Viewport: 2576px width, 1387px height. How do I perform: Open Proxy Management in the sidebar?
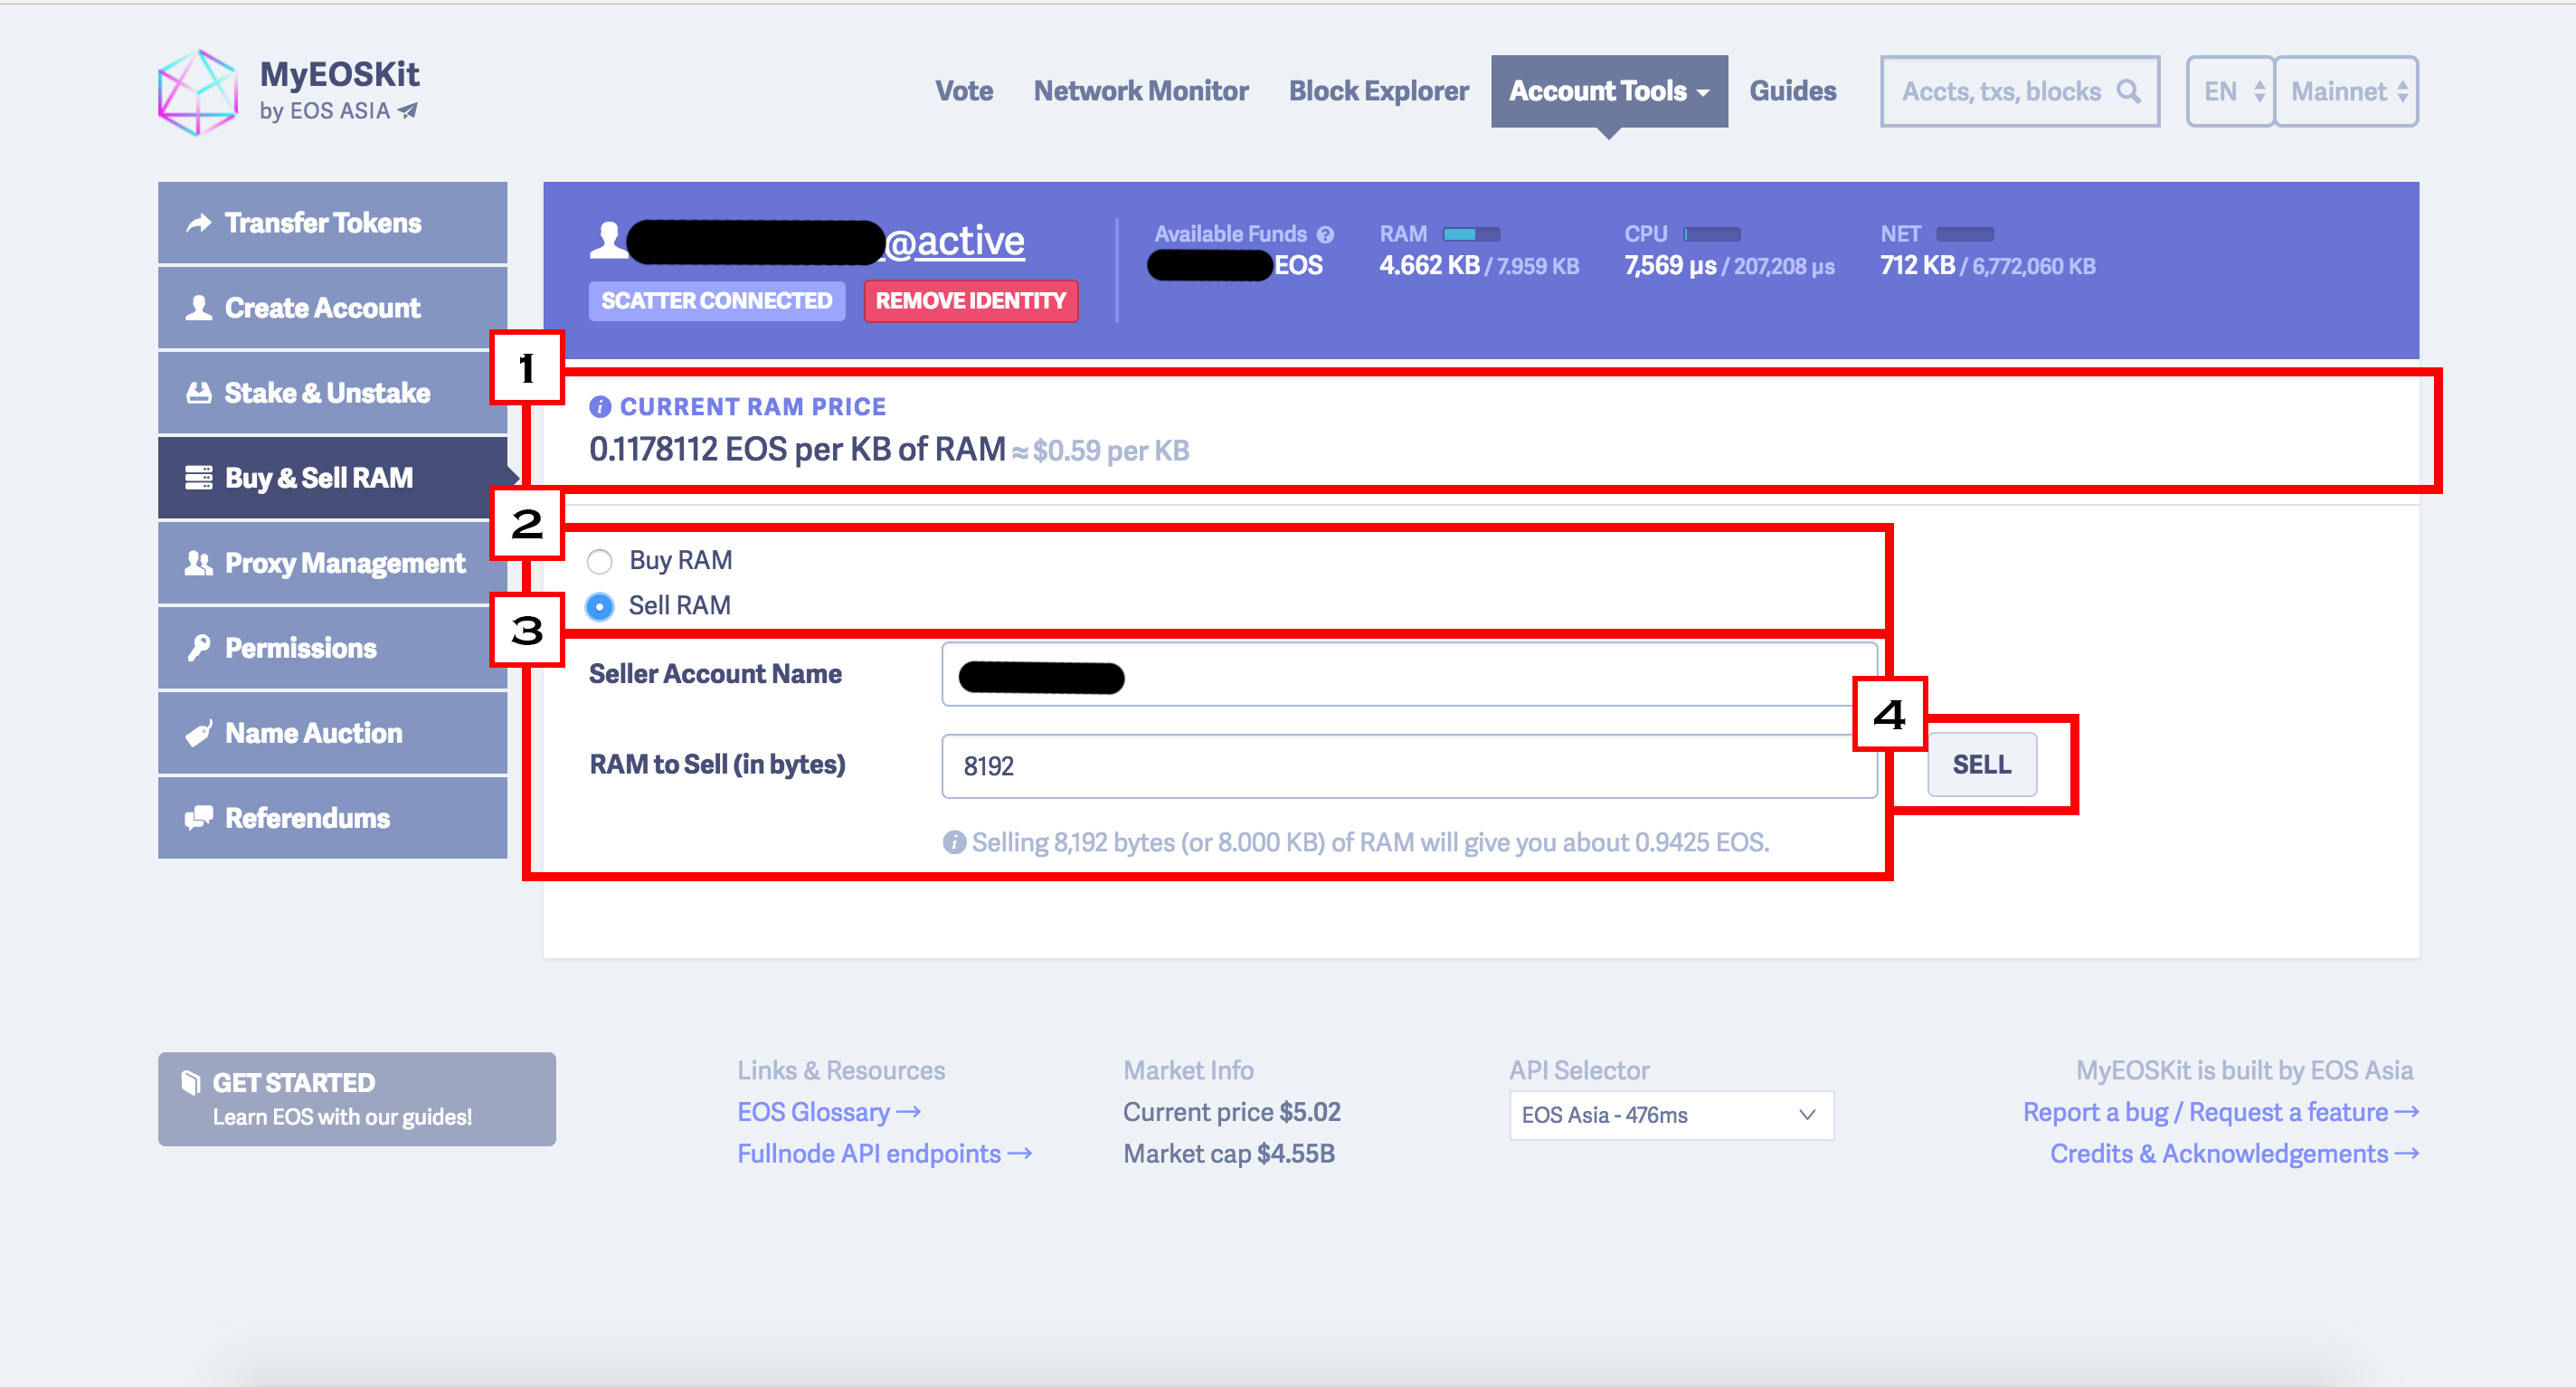point(332,563)
